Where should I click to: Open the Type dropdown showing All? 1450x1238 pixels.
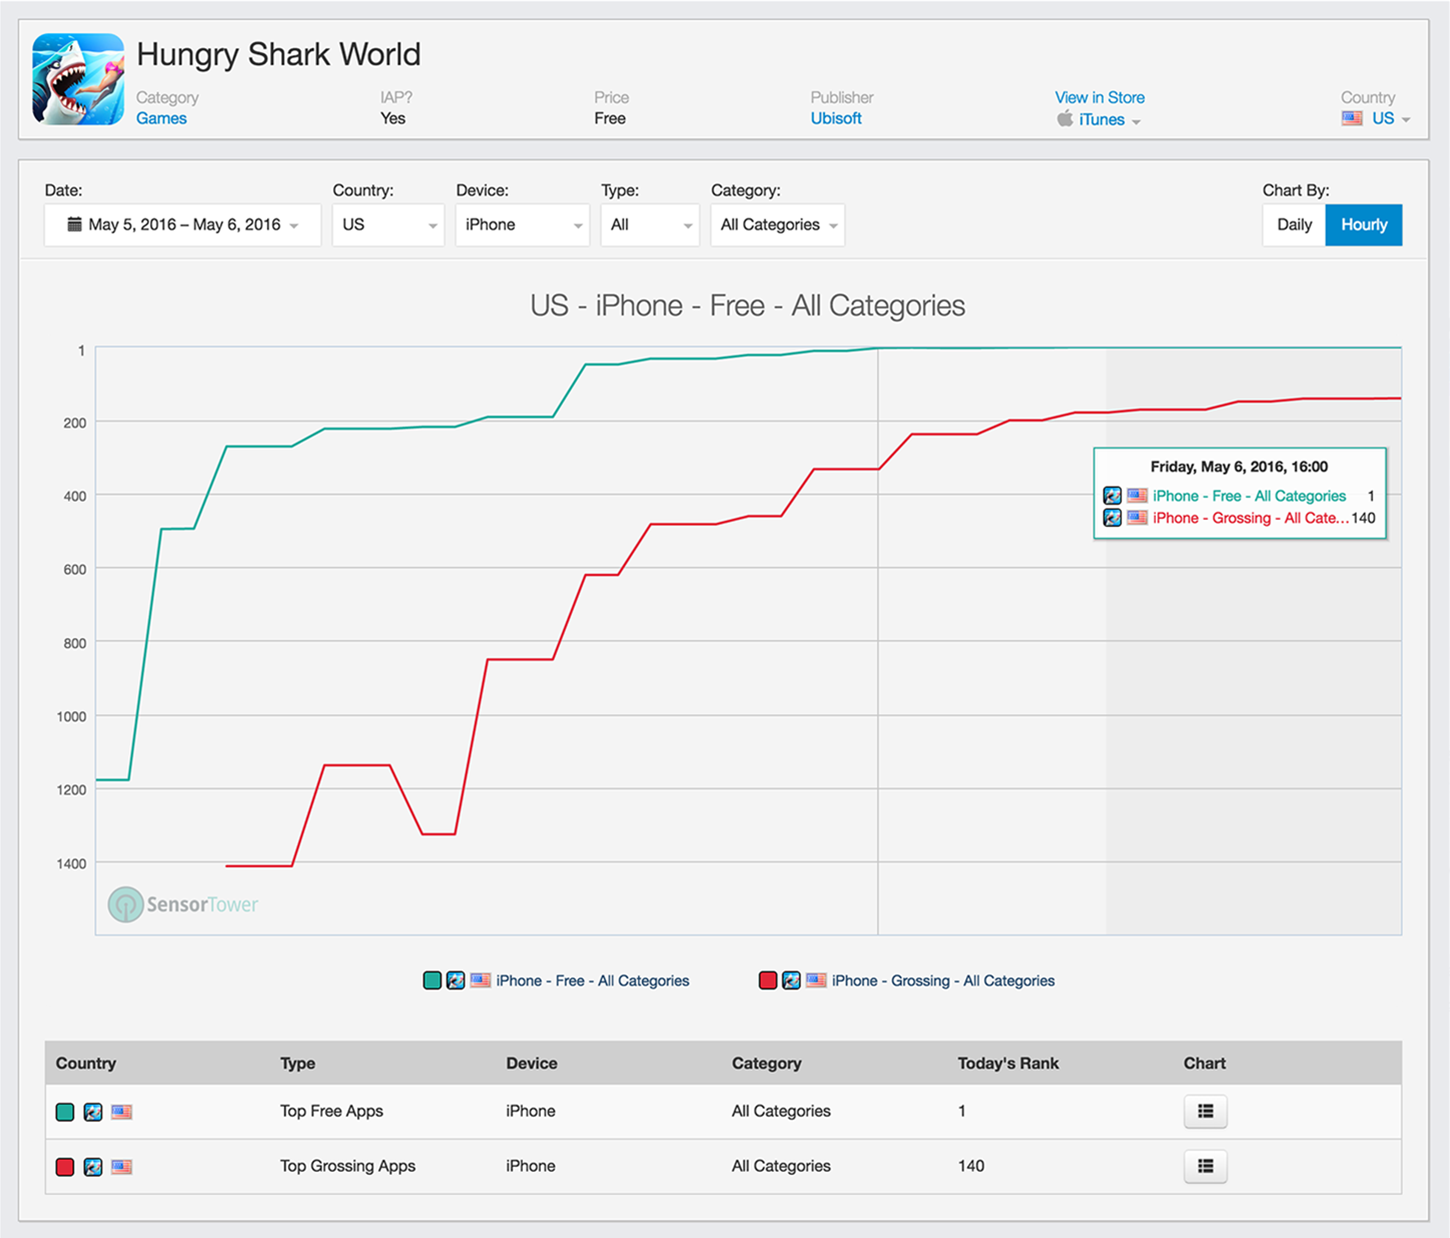650,225
